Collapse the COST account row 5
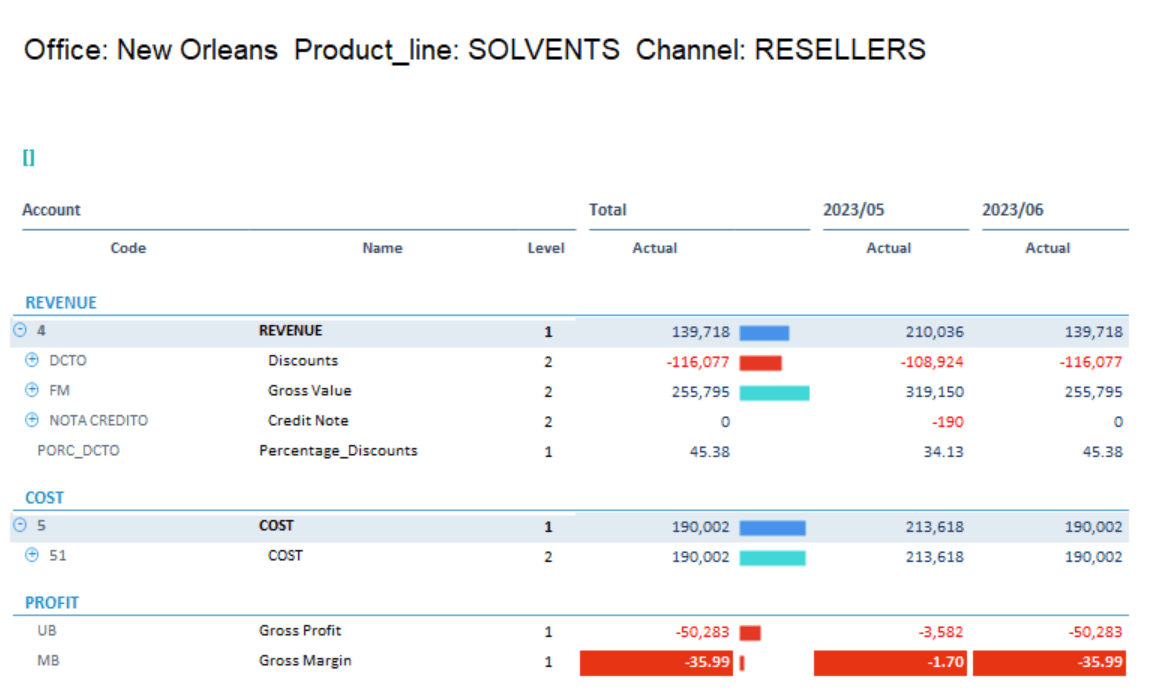Viewport: 1159px width, 700px height. click(20, 525)
